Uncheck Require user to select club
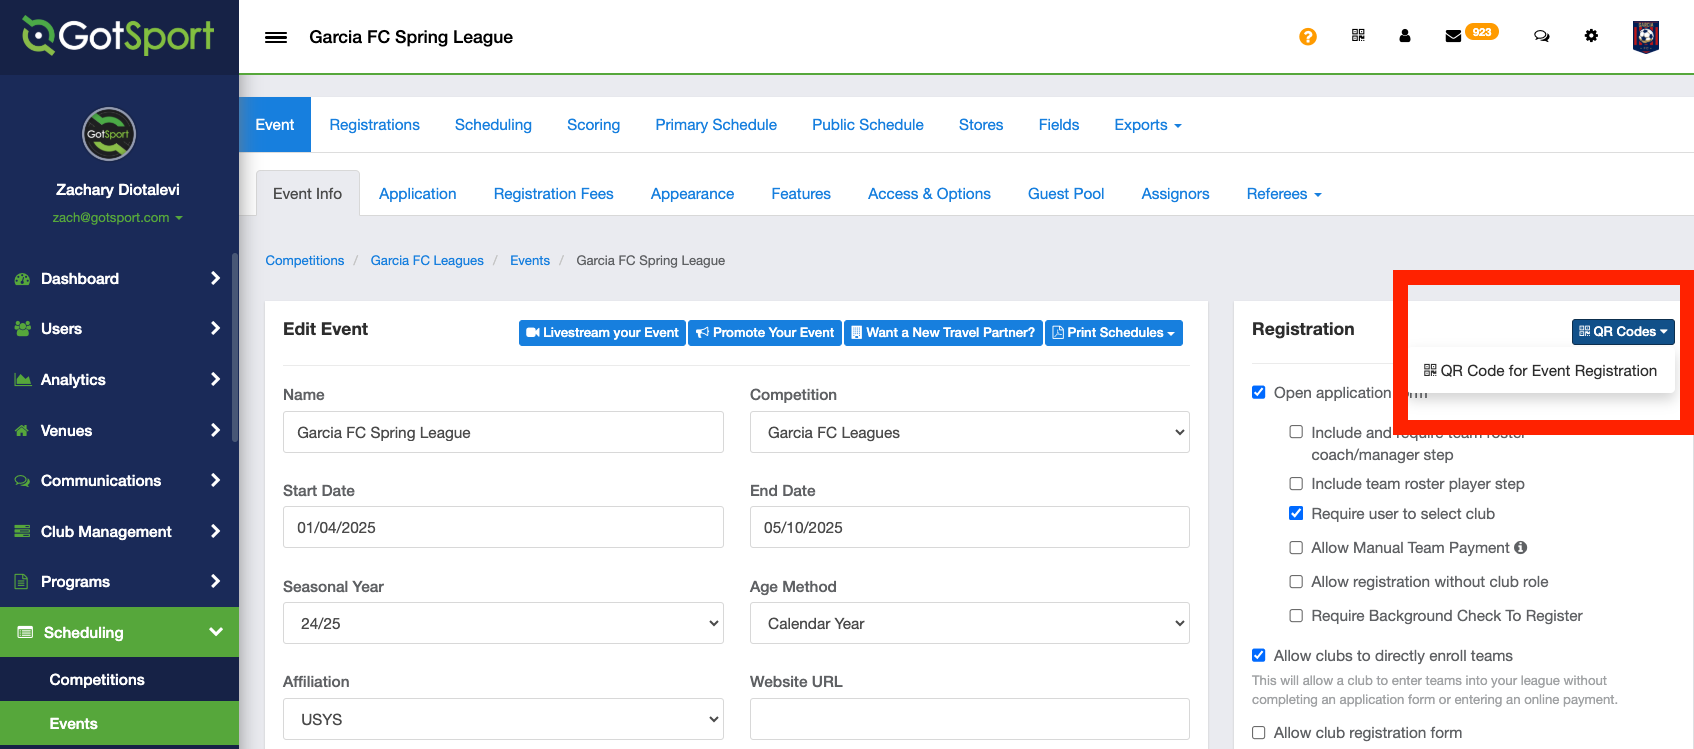1694x749 pixels. pyautogui.click(x=1296, y=514)
